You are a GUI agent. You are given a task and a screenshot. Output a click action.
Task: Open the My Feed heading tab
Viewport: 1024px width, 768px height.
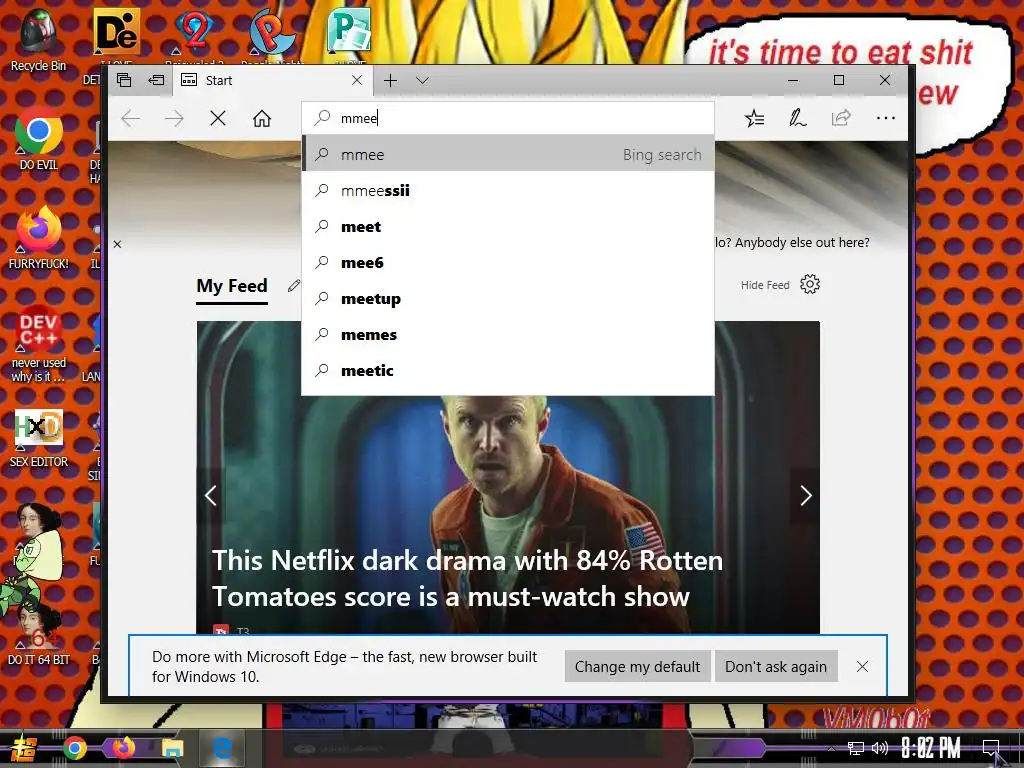(x=232, y=286)
